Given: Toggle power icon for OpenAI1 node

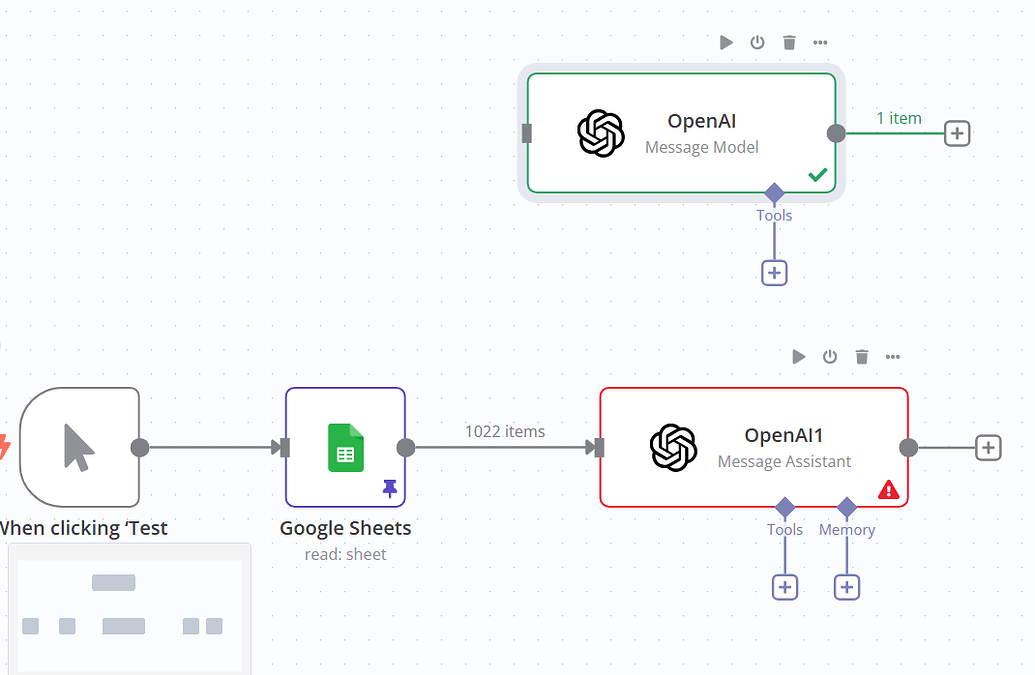Looking at the screenshot, I should coord(830,357).
